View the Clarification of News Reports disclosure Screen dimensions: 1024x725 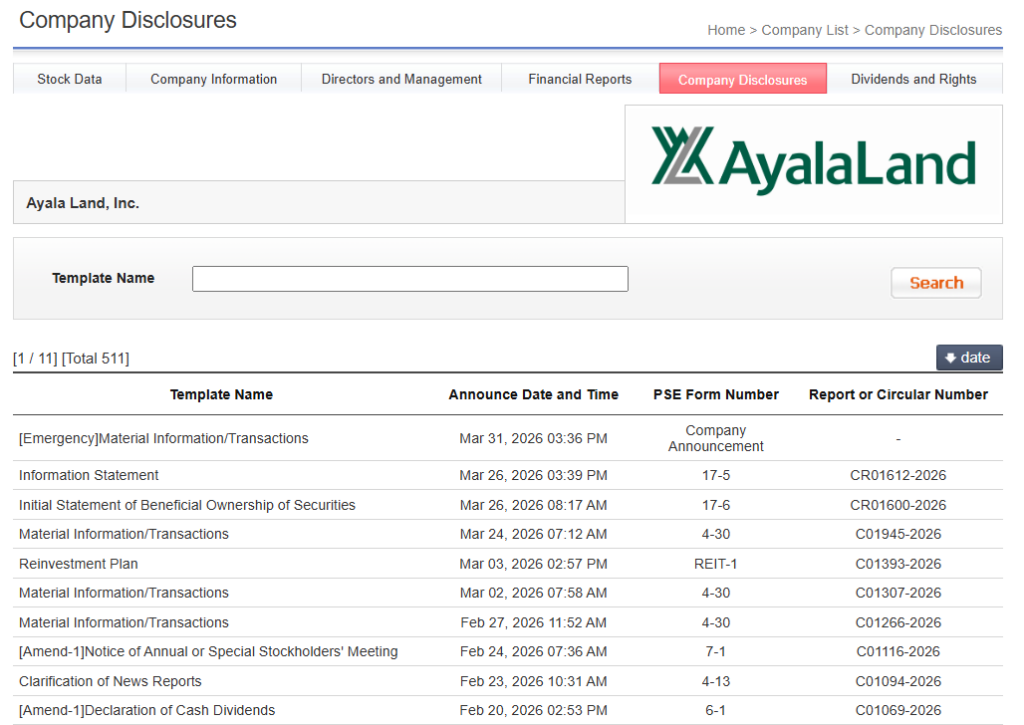pyautogui.click(x=110, y=682)
